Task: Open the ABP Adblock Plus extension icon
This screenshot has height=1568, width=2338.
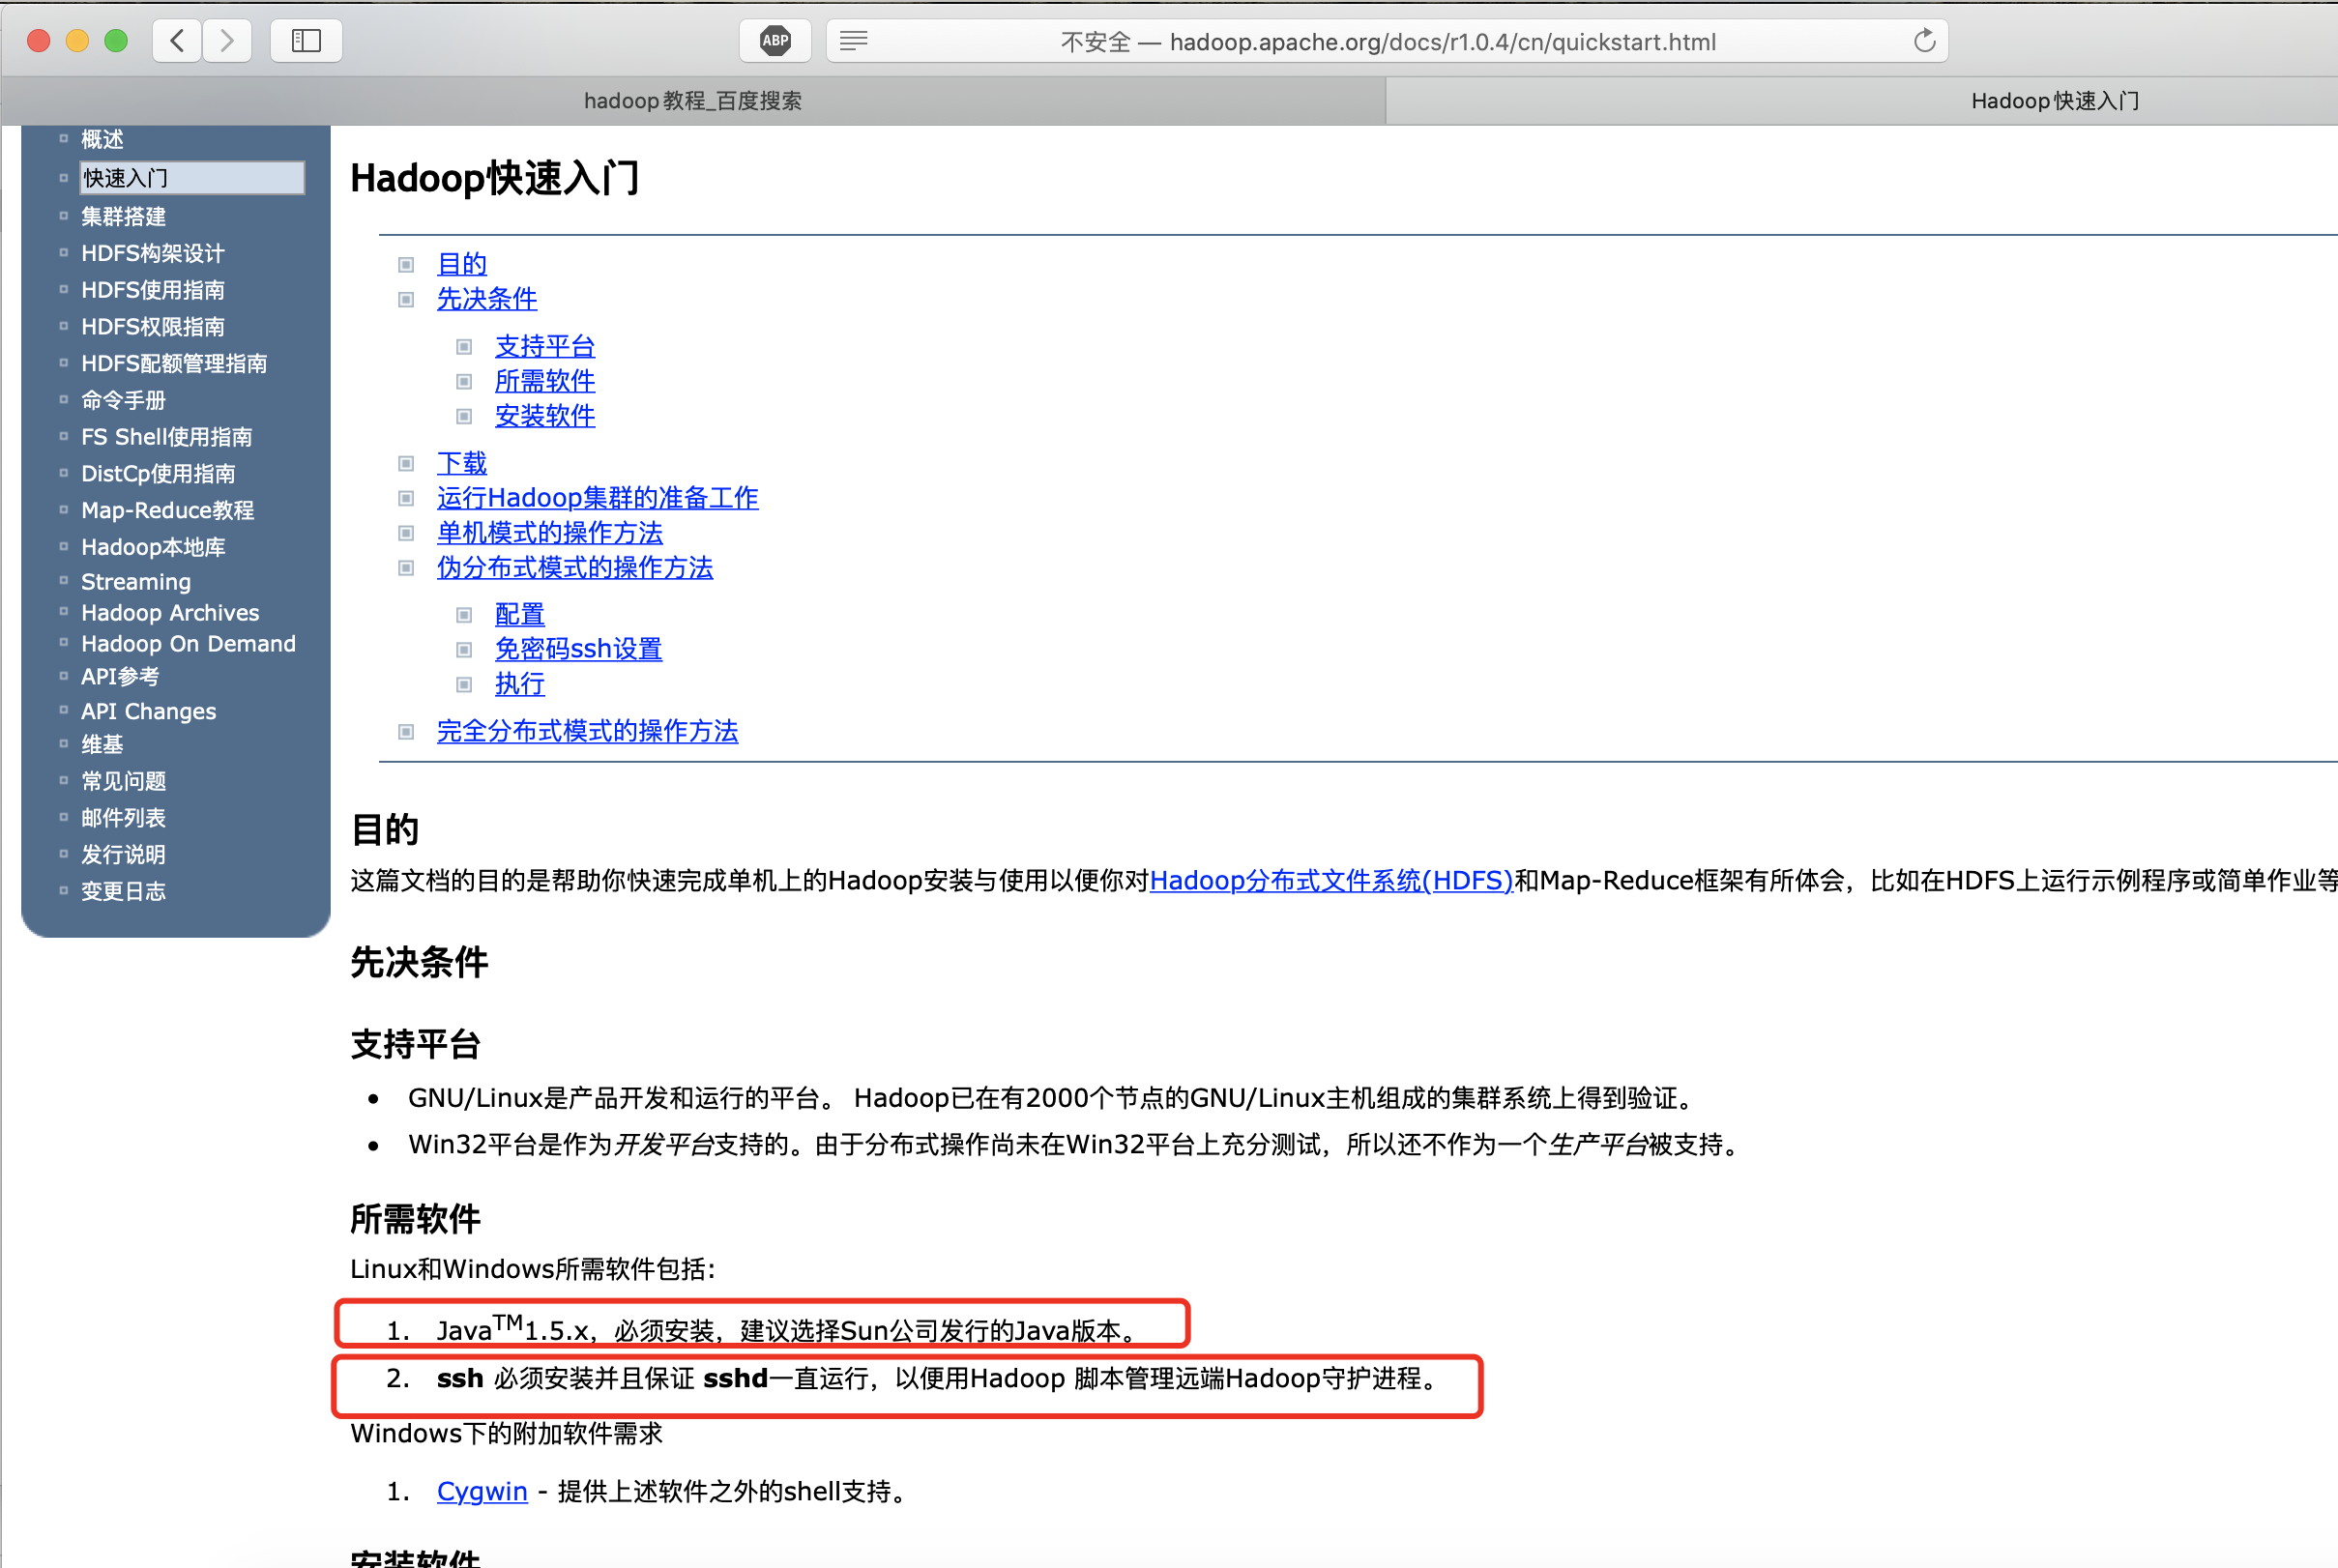Action: pyautogui.click(x=775, y=41)
